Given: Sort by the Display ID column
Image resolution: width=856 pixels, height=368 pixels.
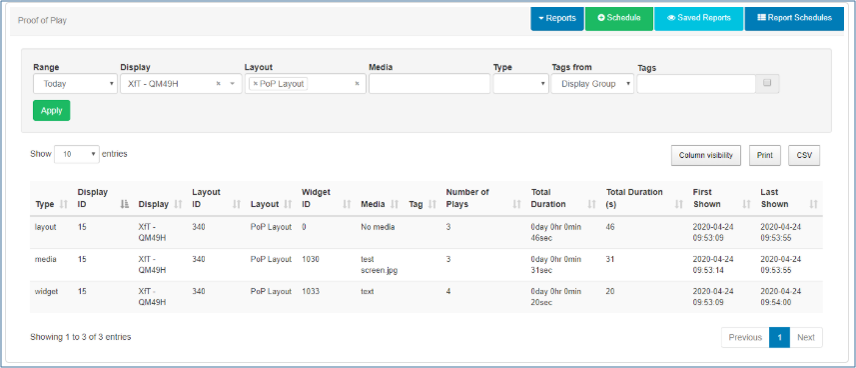Looking at the screenshot, I should 102,198.
